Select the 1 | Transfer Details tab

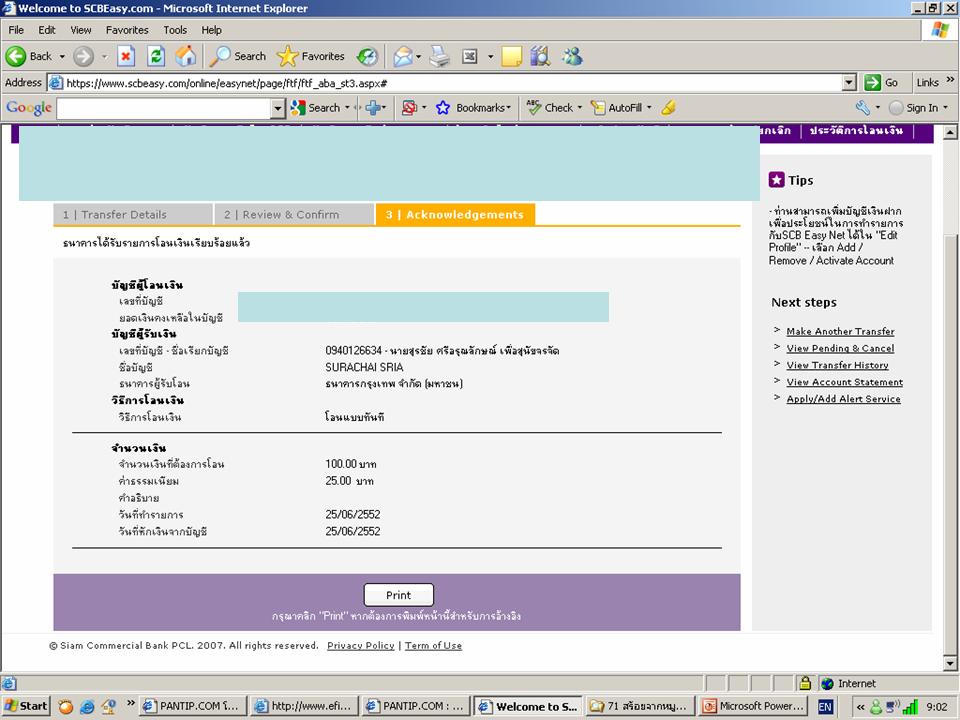pyautogui.click(x=133, y=215)
